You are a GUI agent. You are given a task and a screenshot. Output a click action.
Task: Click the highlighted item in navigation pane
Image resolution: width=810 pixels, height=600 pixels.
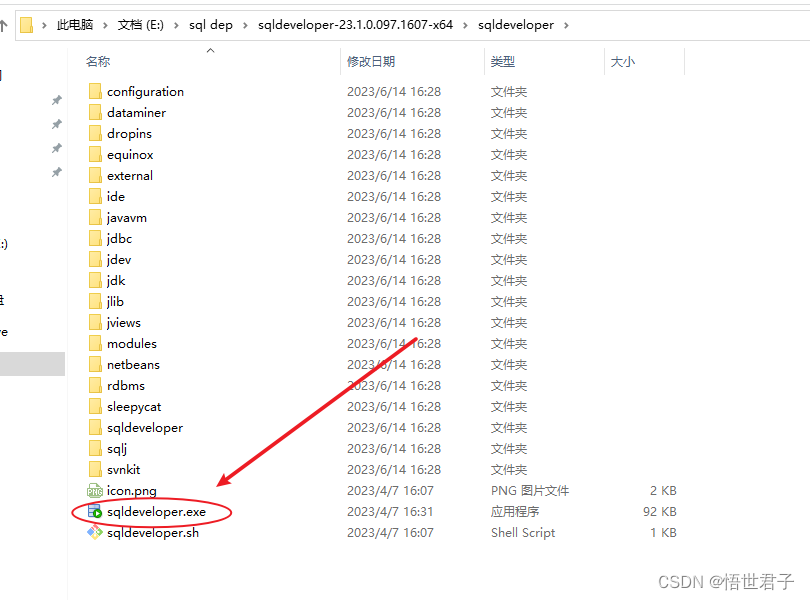click(x=33, y=364)
